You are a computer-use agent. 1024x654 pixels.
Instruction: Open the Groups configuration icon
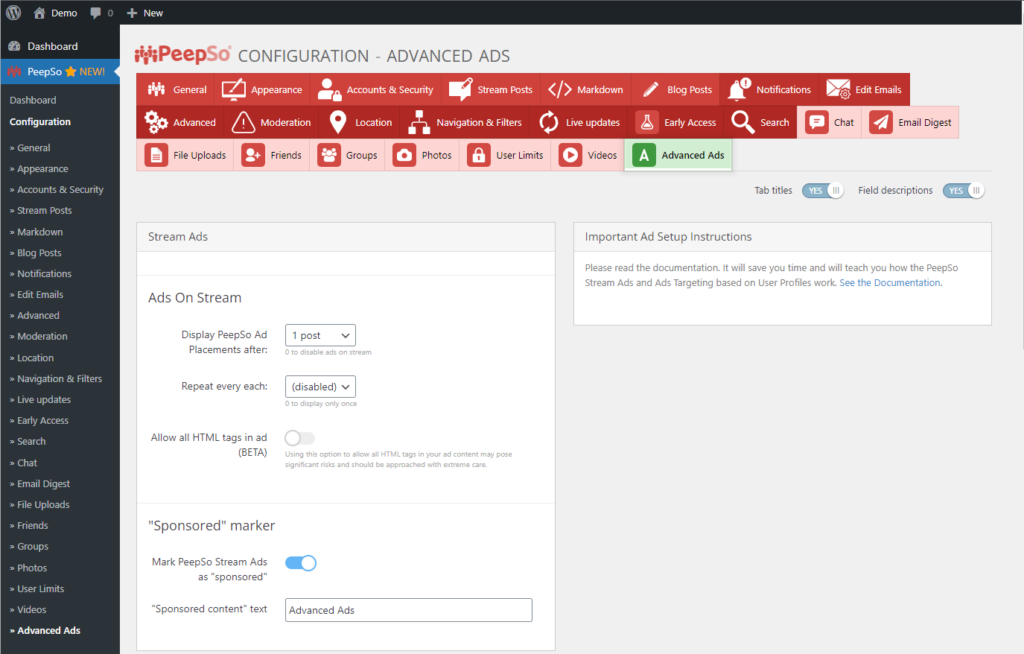327,155
